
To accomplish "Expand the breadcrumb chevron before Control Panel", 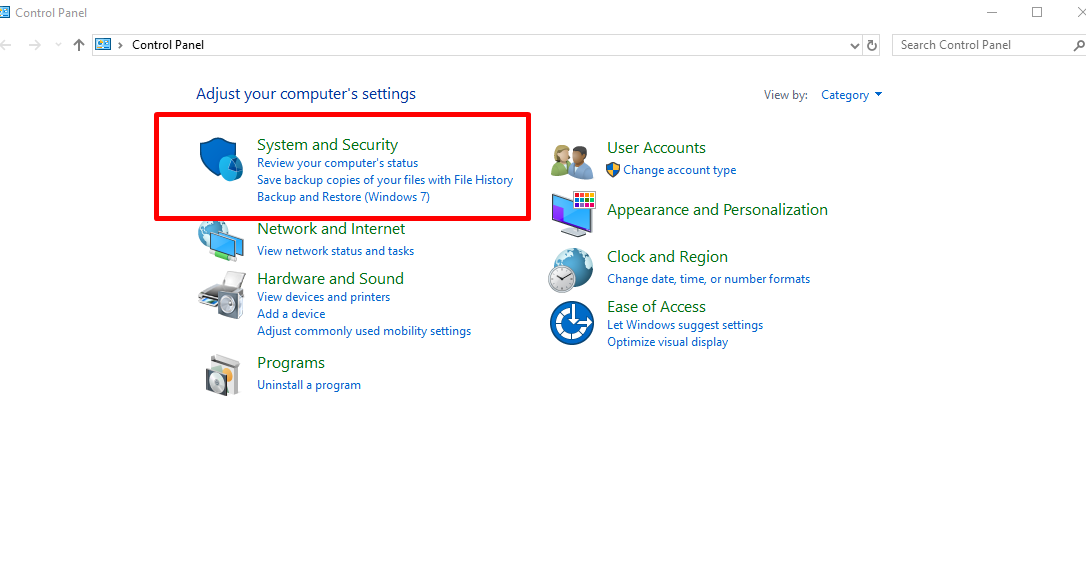I will 121,45.
